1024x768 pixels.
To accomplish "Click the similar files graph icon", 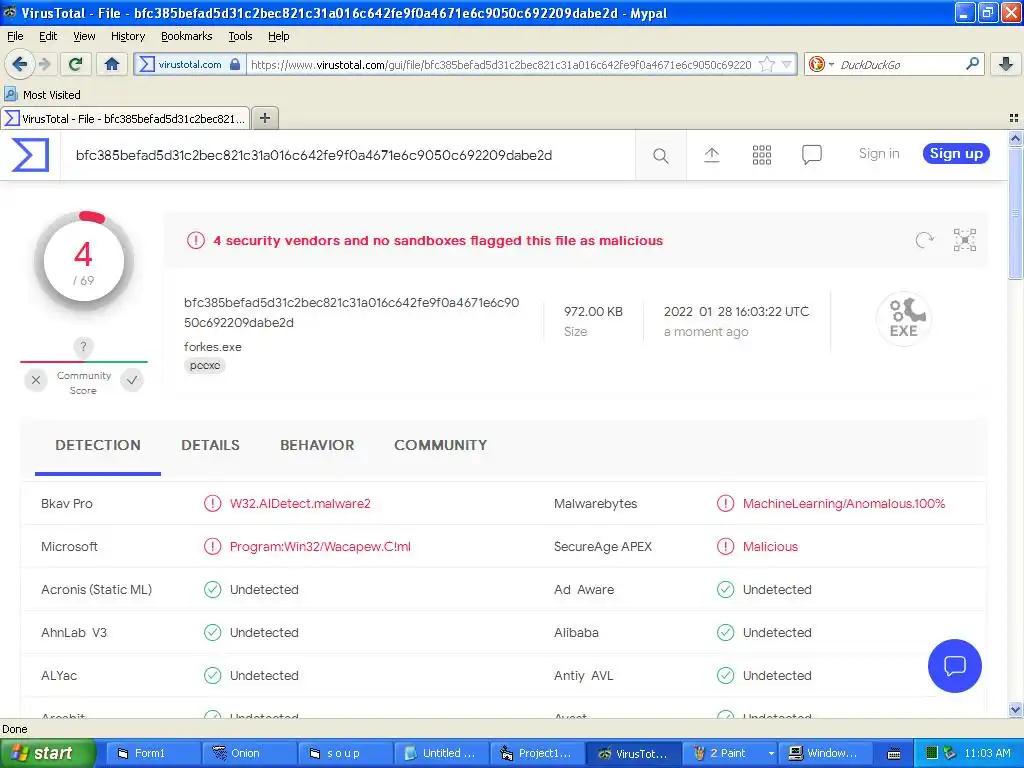I will click(x=964, y=240).
